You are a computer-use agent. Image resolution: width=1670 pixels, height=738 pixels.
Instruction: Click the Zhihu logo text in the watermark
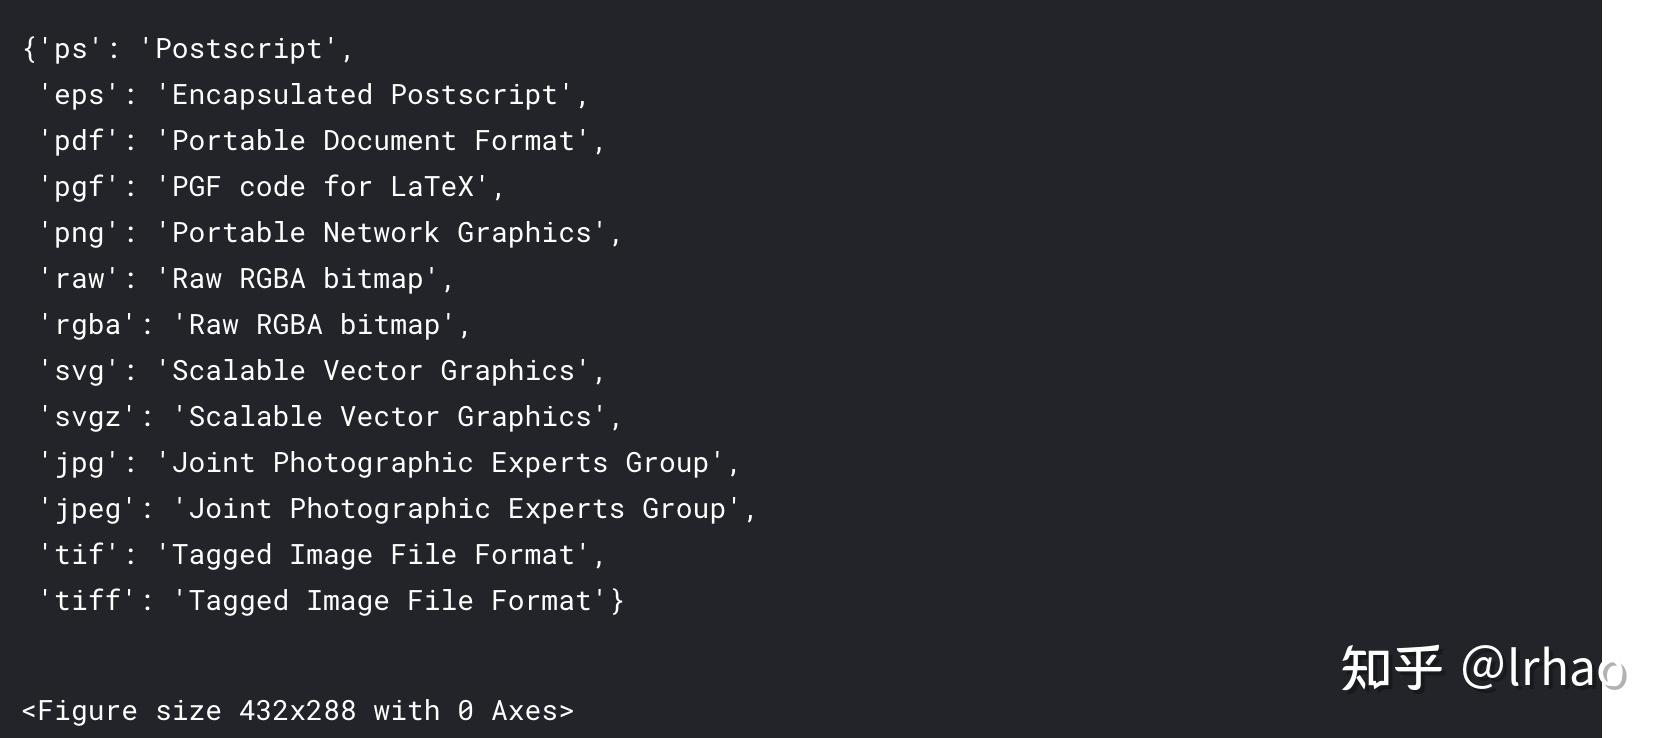(1390, 668)
